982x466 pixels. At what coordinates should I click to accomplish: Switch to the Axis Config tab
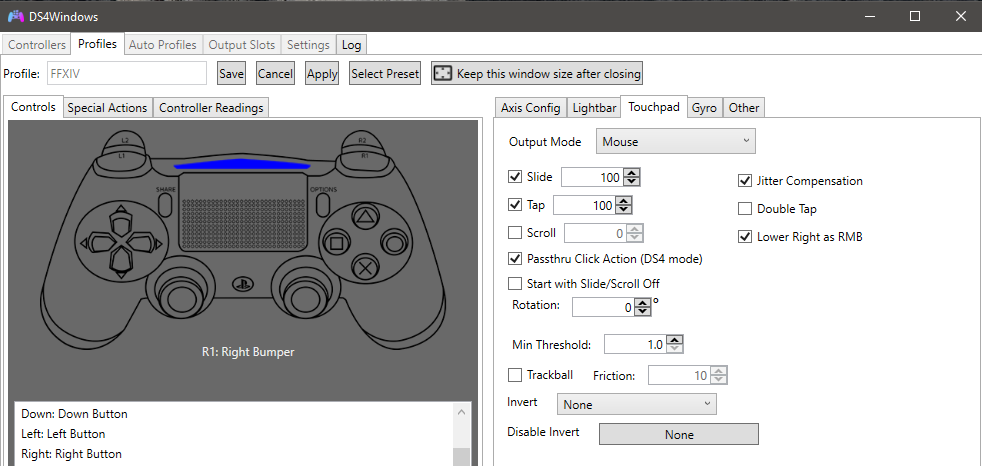click(530, 108)
